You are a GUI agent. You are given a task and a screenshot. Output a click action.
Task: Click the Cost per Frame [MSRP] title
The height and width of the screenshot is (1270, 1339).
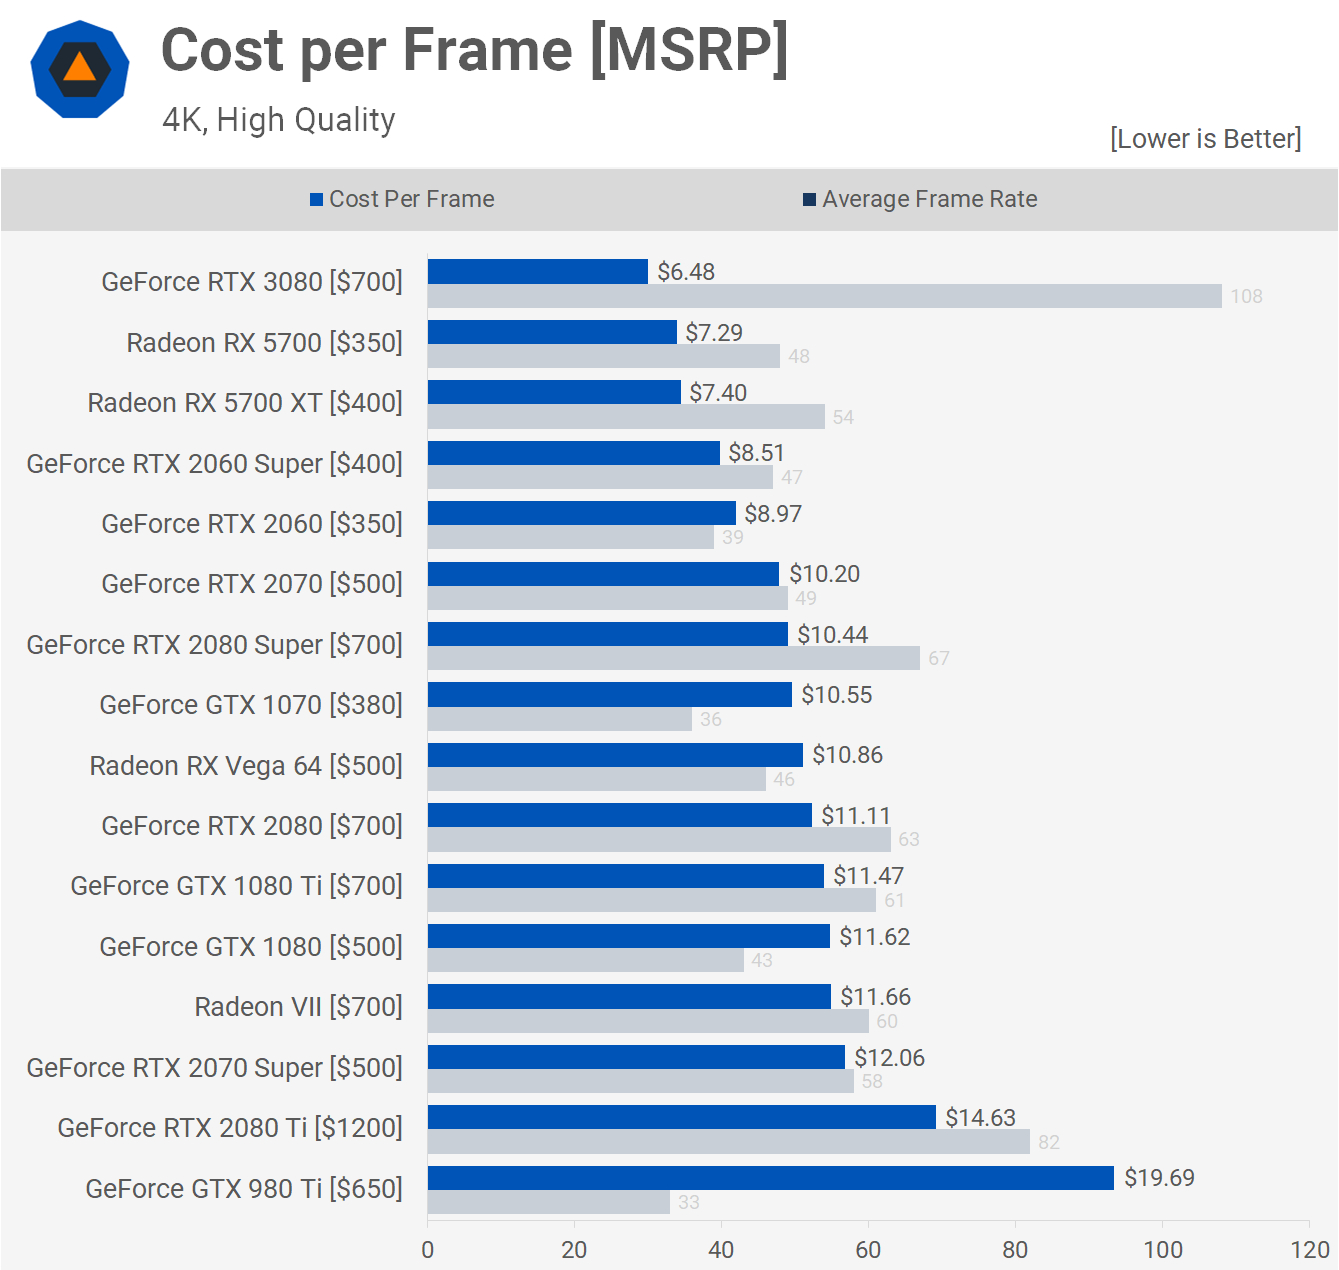(474, 50)
